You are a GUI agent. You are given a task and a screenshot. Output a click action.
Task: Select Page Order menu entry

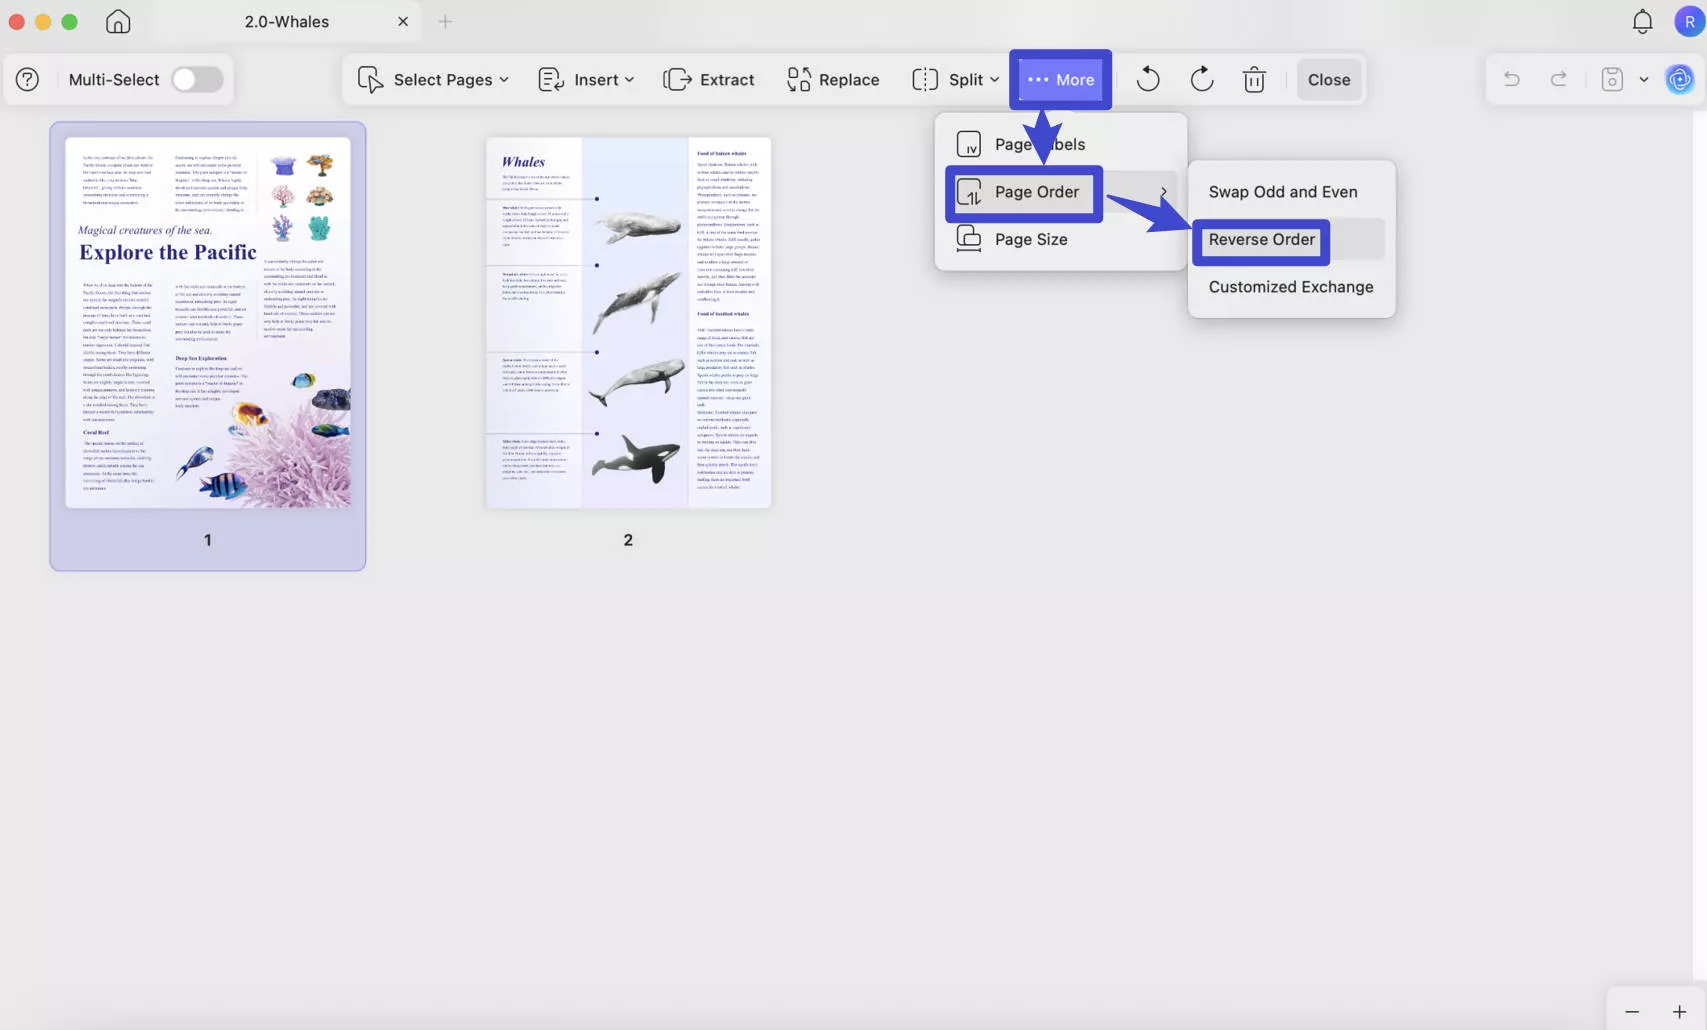point(1060,192)
